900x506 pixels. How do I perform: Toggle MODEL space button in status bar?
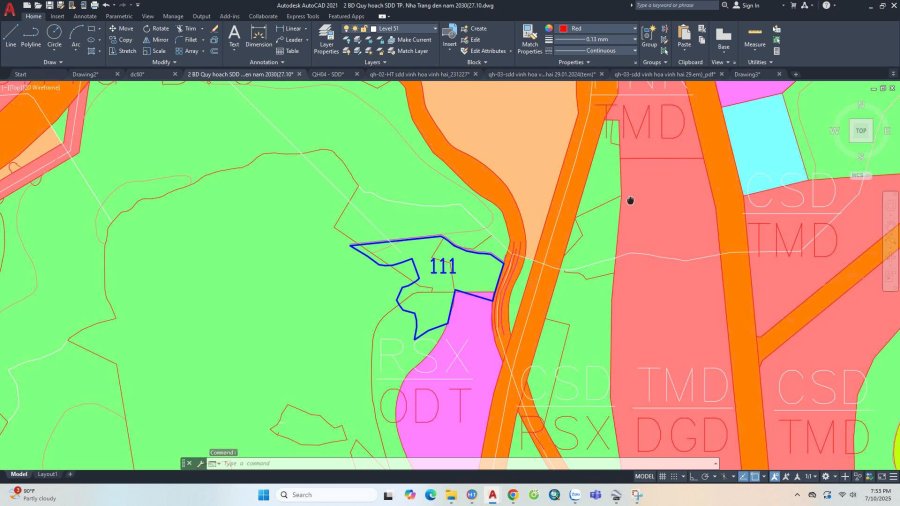point(645,477)
